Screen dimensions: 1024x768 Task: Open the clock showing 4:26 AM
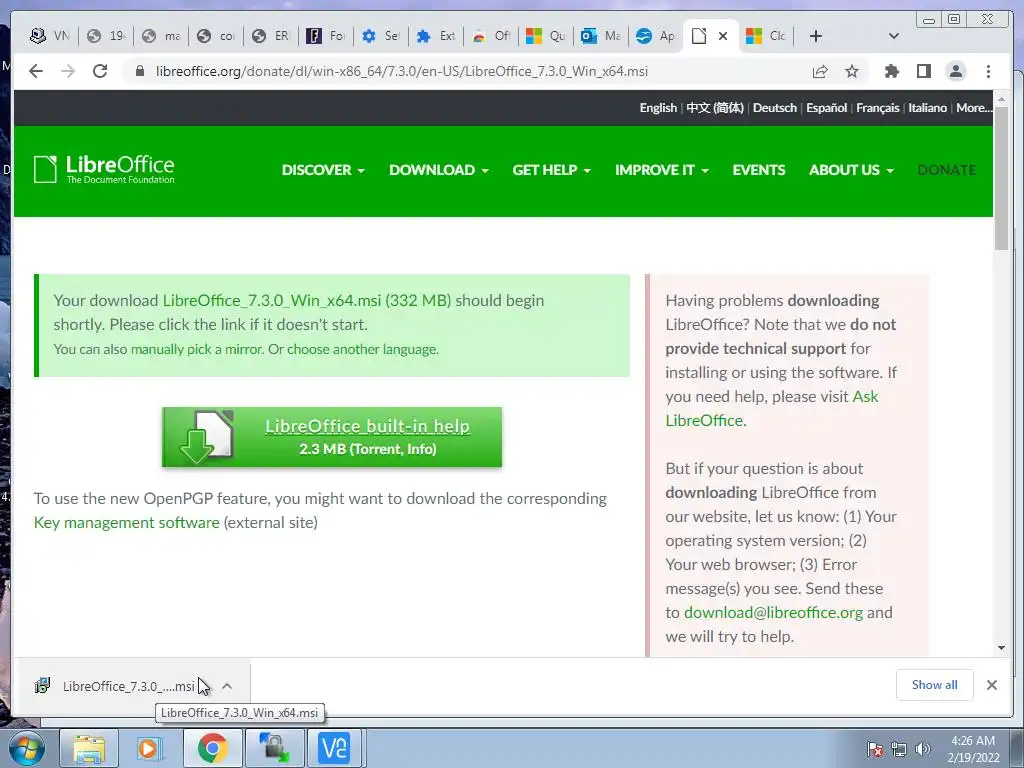(x=973, y=749)
